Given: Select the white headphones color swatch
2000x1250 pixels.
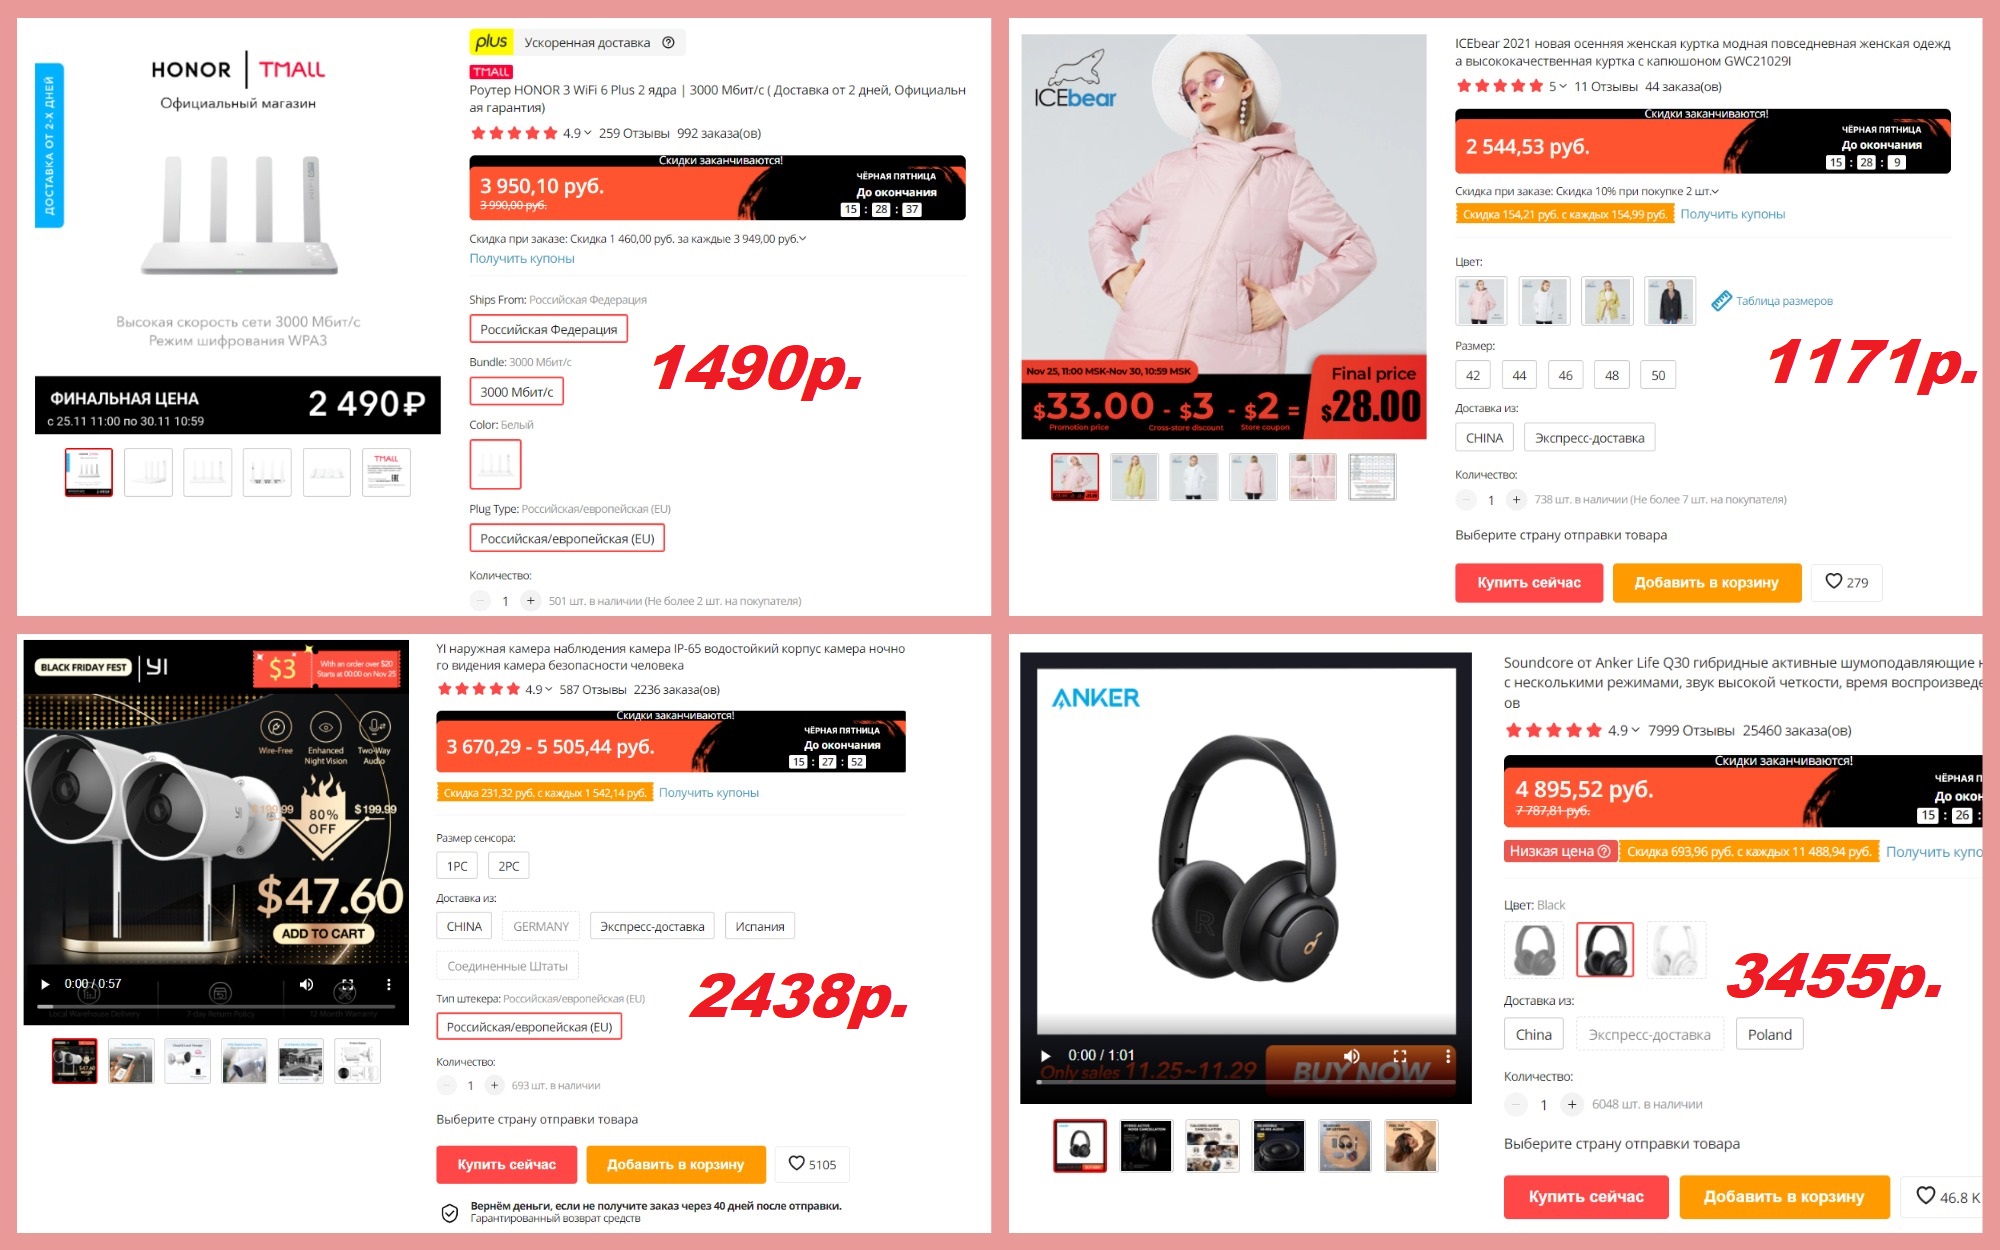Looking at the screenshot, I should [x=1676, y=950].
